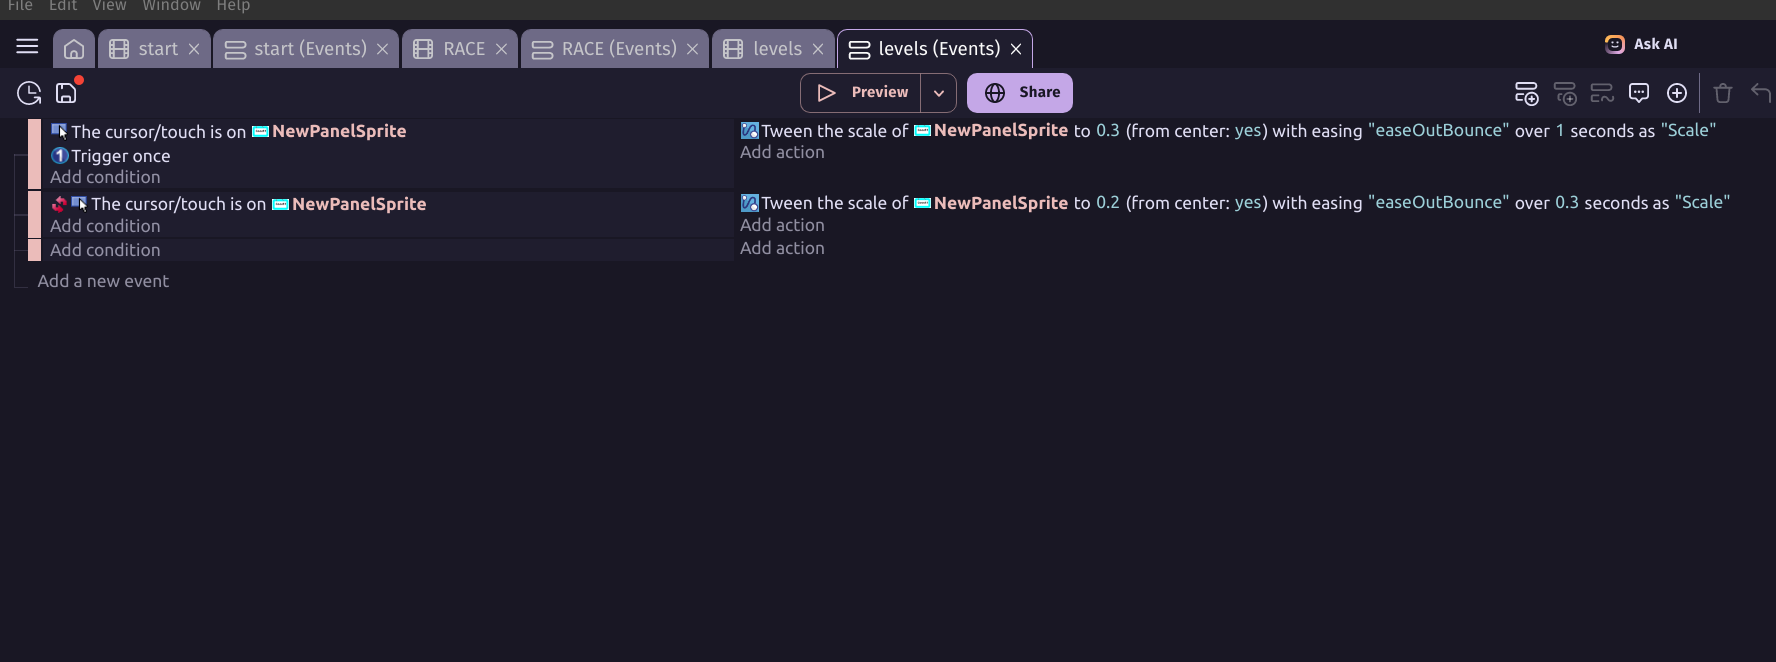Click the undo arrow in the toolbar

1760,93
